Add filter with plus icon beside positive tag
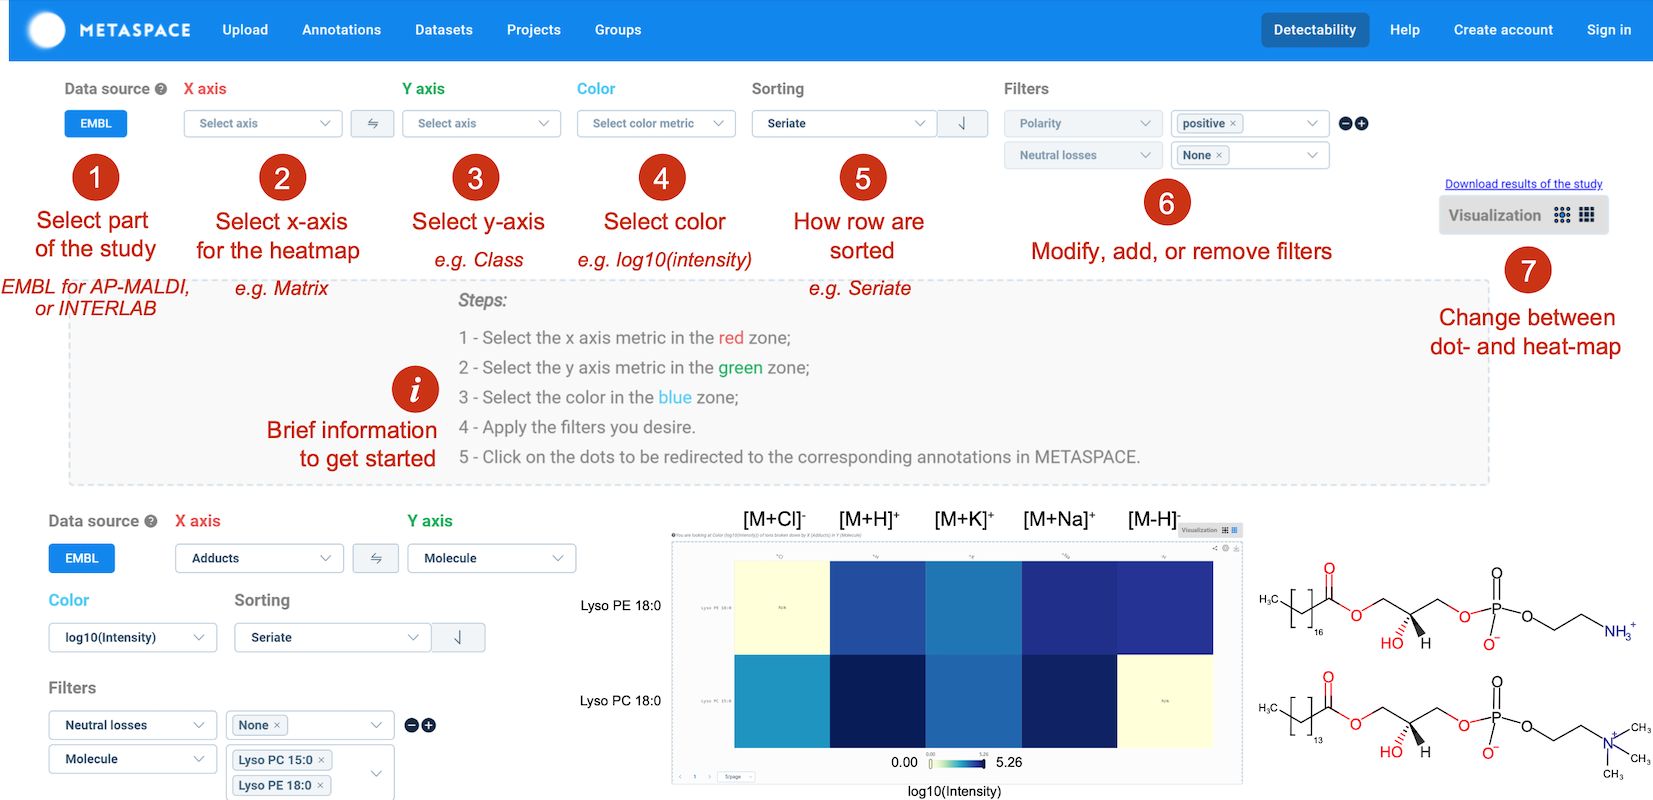This screenshot has width=1653, height=800. (1361, 124)
